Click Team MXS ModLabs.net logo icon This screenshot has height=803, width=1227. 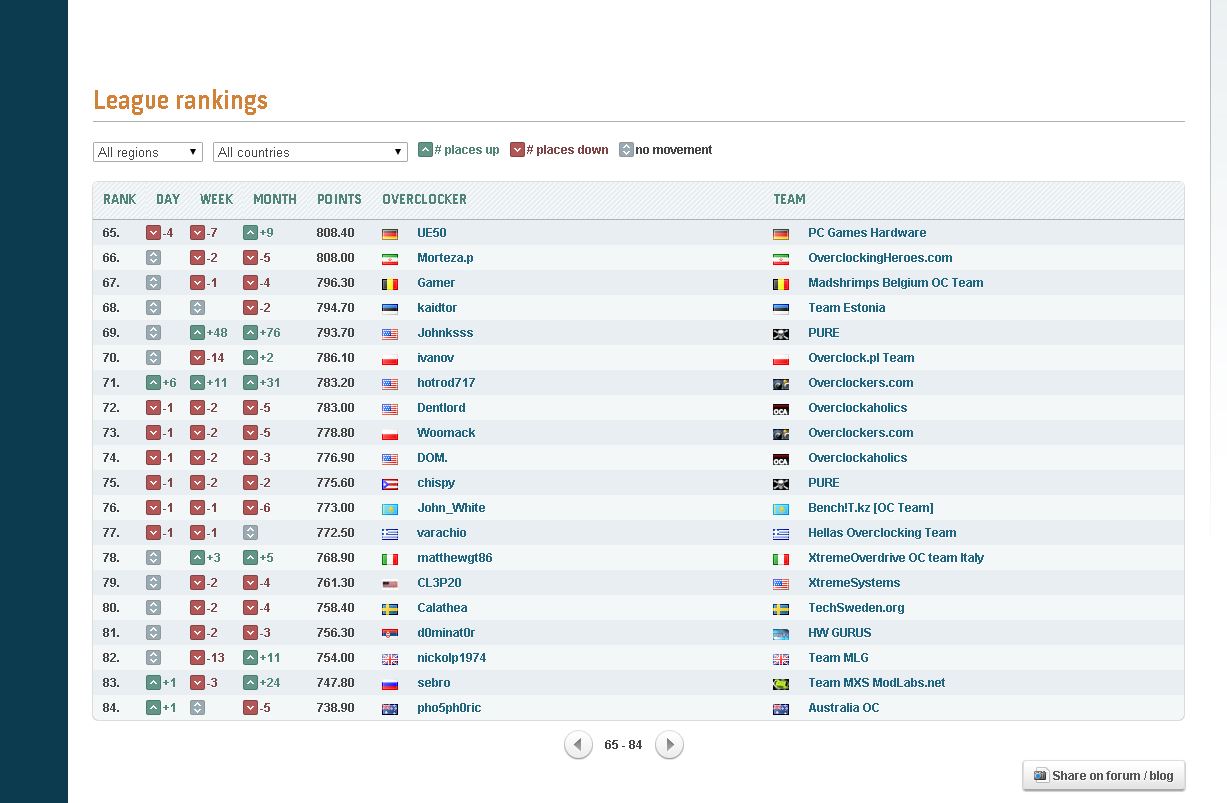tap(781, 683)
